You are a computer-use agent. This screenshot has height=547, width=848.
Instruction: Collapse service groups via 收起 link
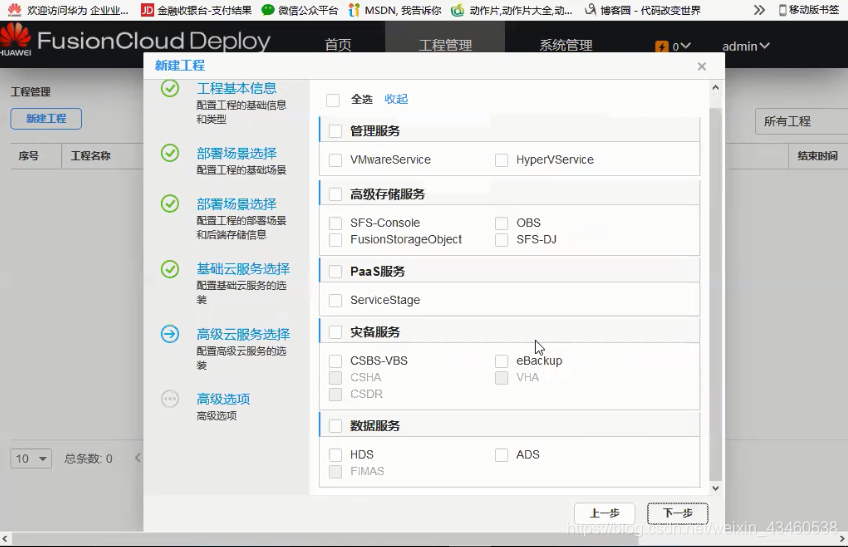396,99
